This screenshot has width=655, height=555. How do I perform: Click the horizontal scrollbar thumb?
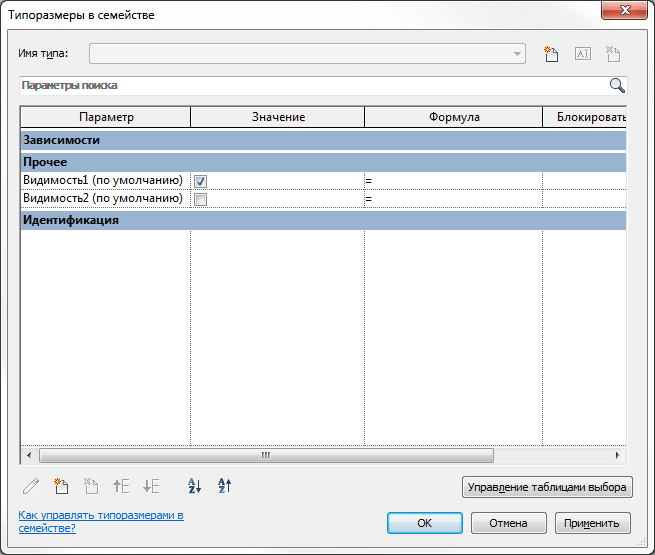click(265, 455)
